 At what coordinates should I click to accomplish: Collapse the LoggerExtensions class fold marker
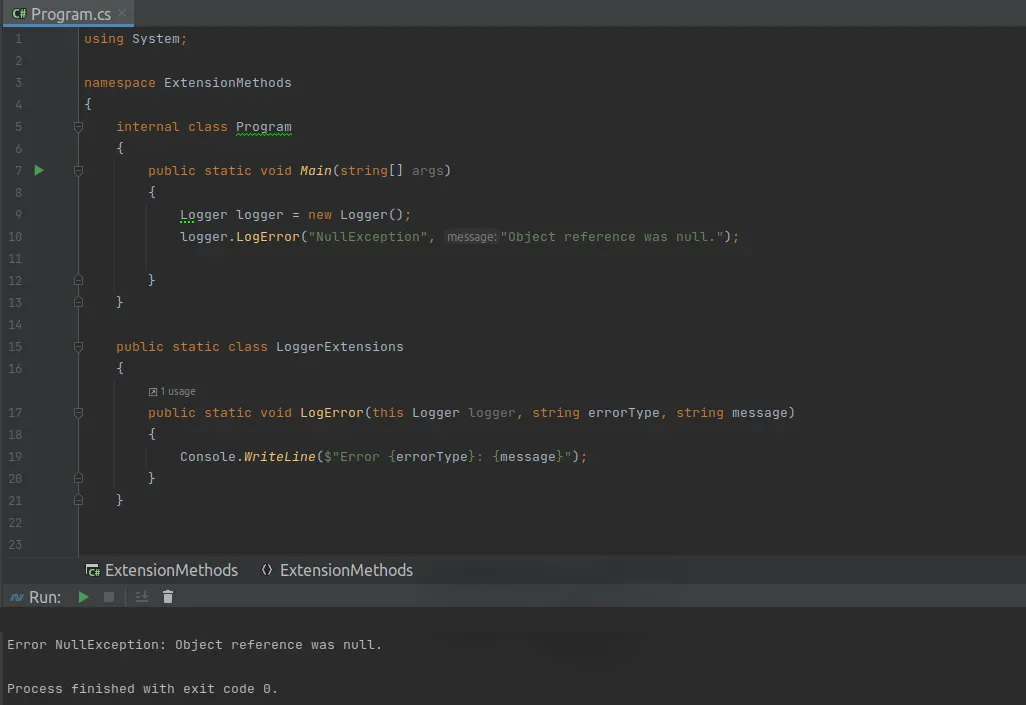point(78,347)
